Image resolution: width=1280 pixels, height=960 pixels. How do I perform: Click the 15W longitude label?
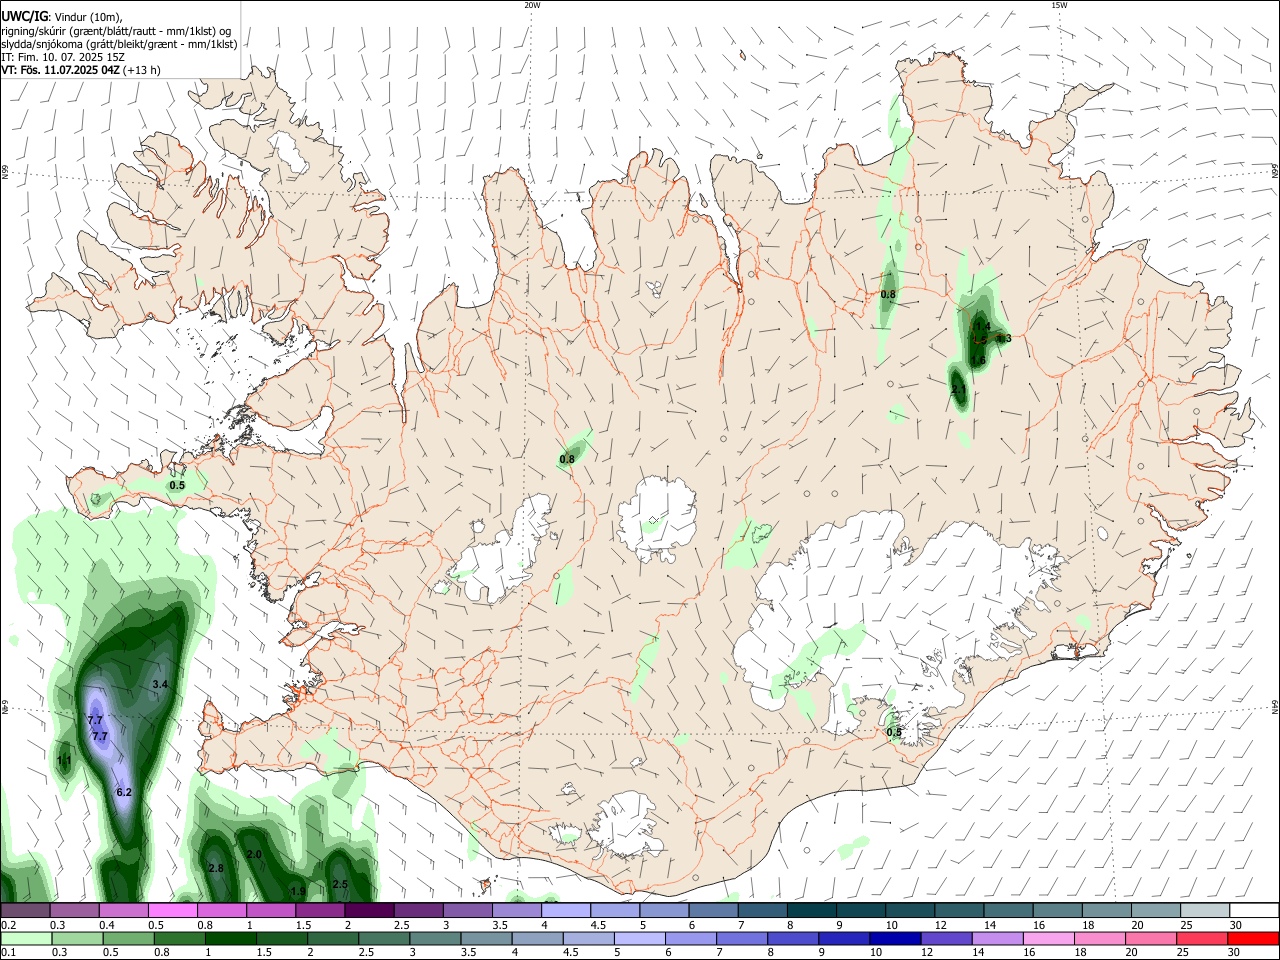point(1059,5)
